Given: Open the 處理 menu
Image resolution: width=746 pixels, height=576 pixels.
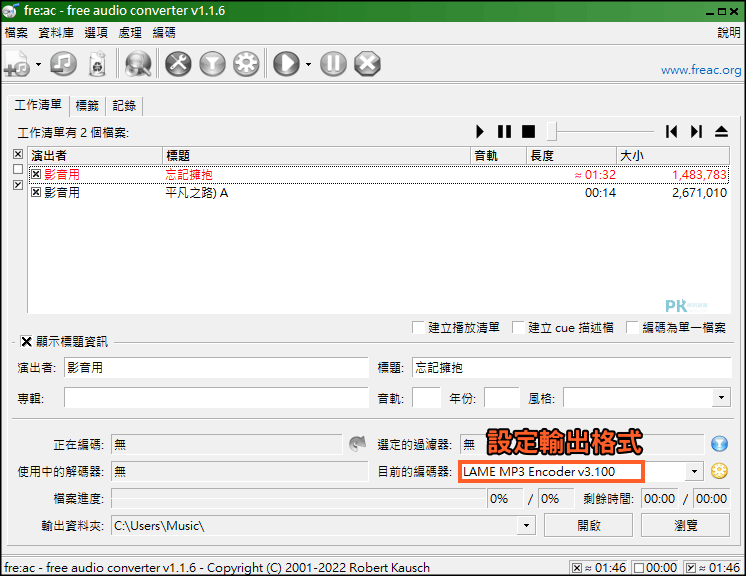Looking at the screenshot, I should coord(130,32).
